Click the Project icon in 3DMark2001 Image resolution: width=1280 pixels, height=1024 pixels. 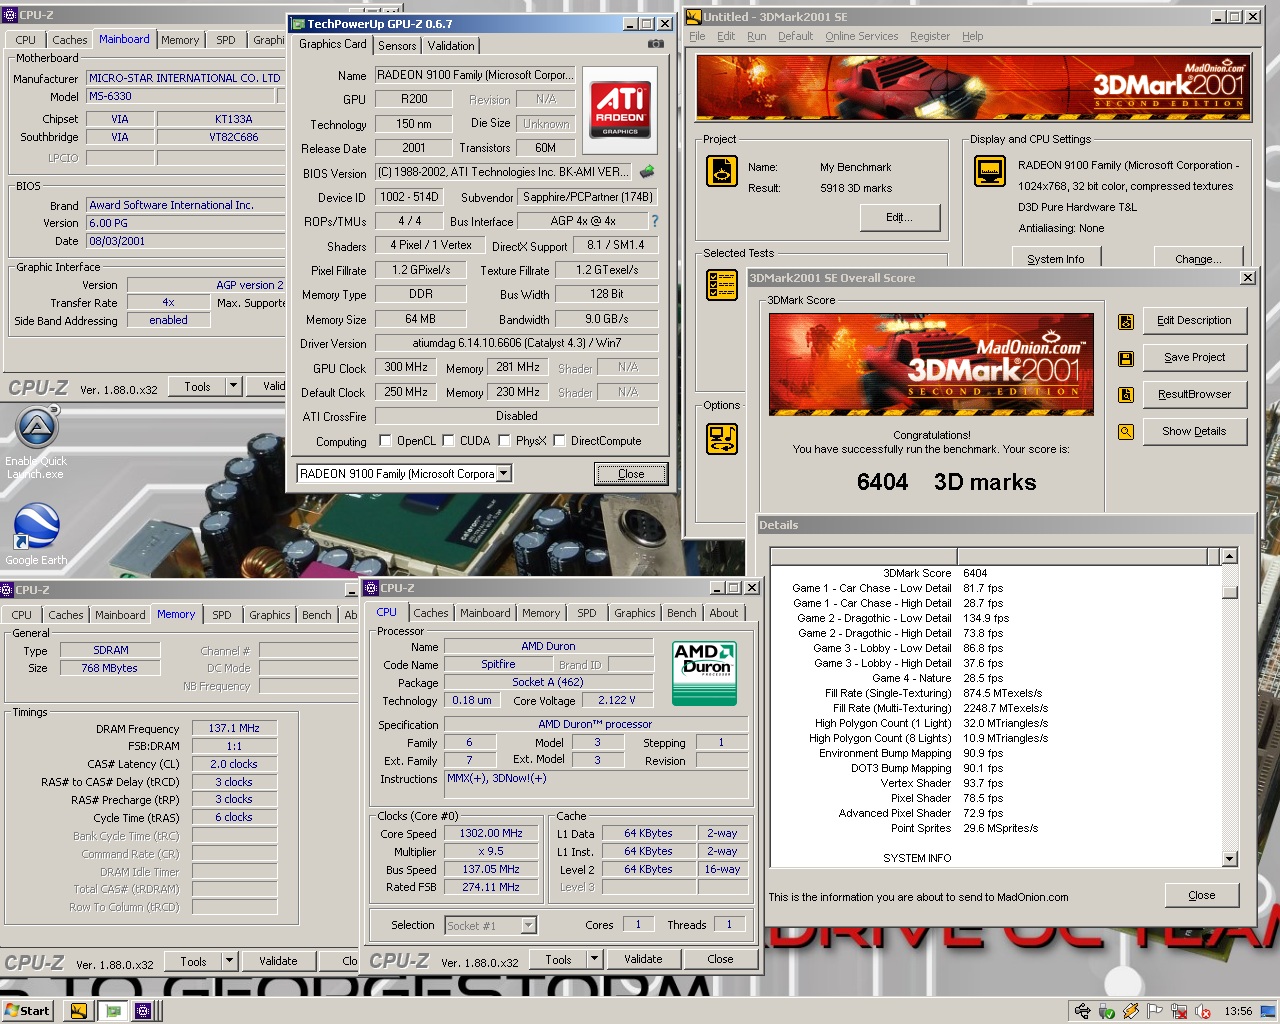tap(722, 171)
